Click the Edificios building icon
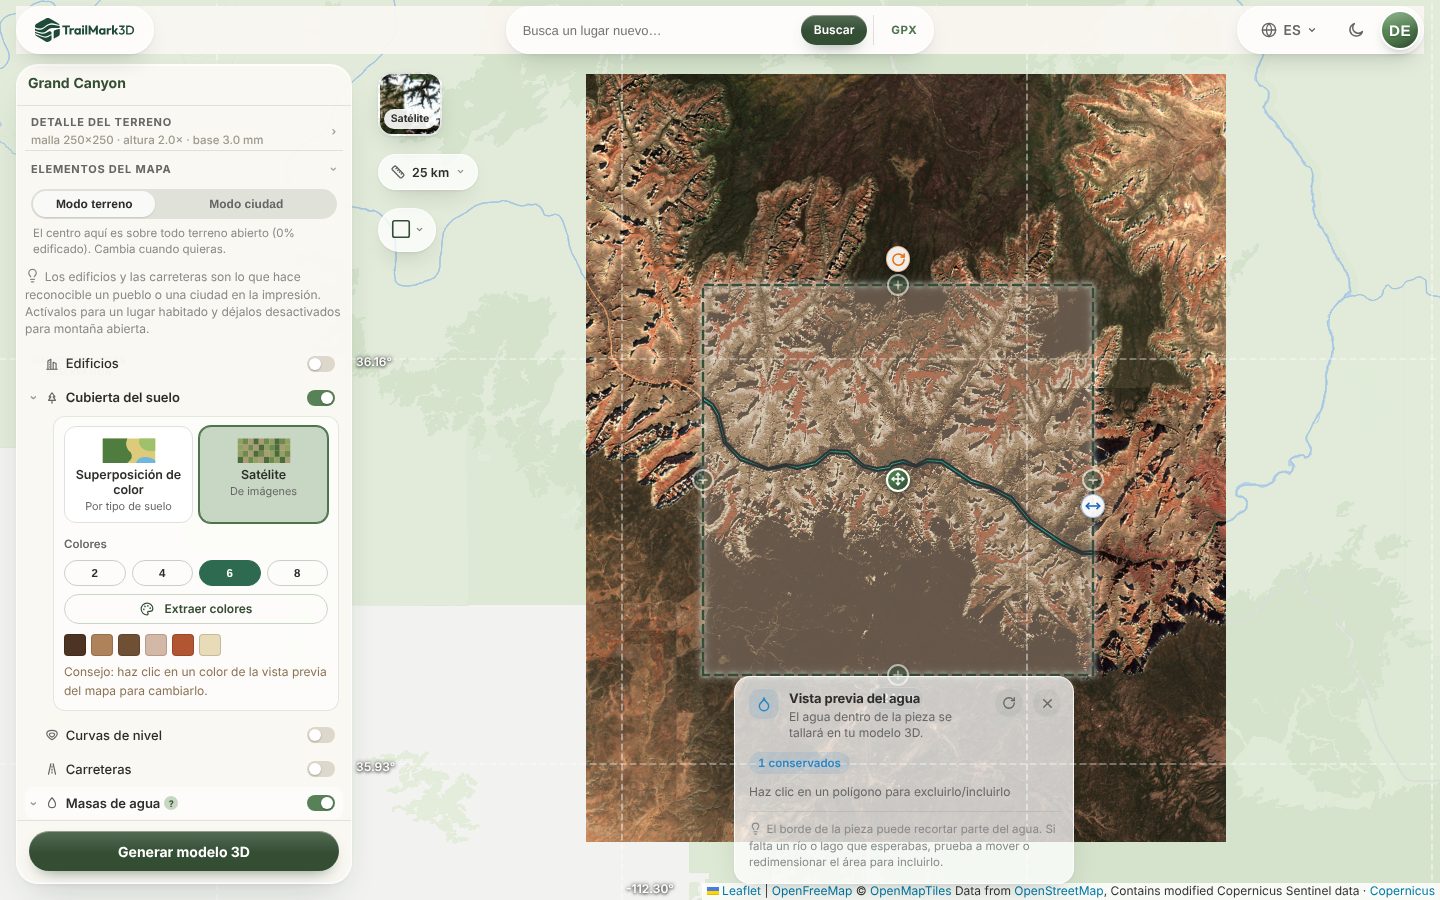Image resolution: width=1440 pixels, height=900 pixels. click(52, 364)
